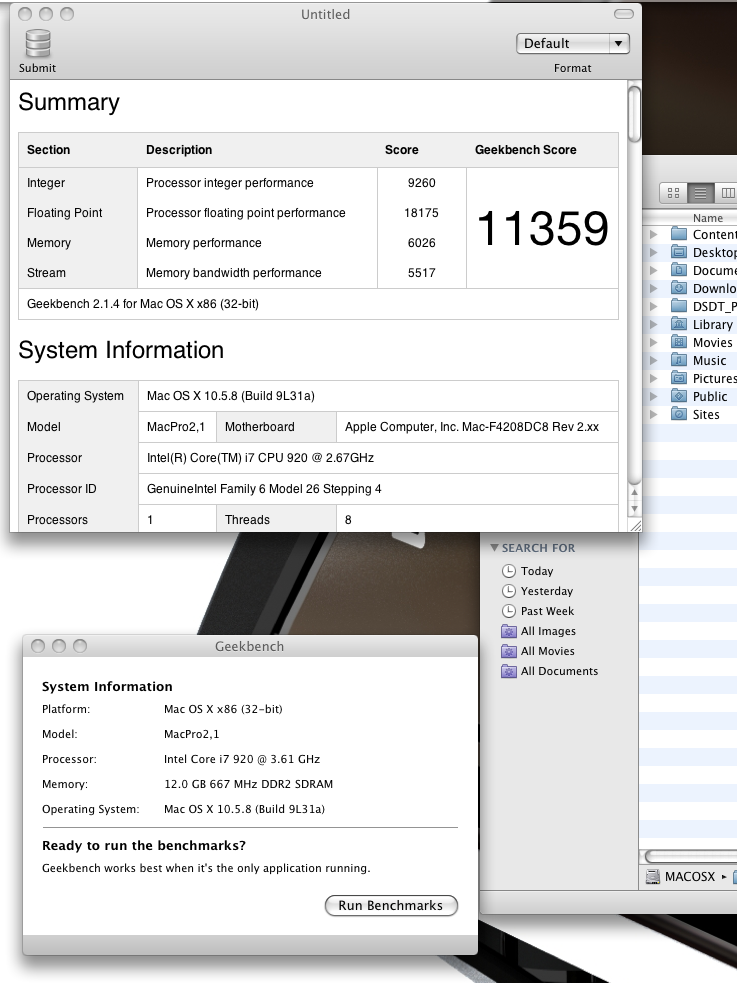
Task: Click the Today clock icon
Action: click(x=509, y=571)
